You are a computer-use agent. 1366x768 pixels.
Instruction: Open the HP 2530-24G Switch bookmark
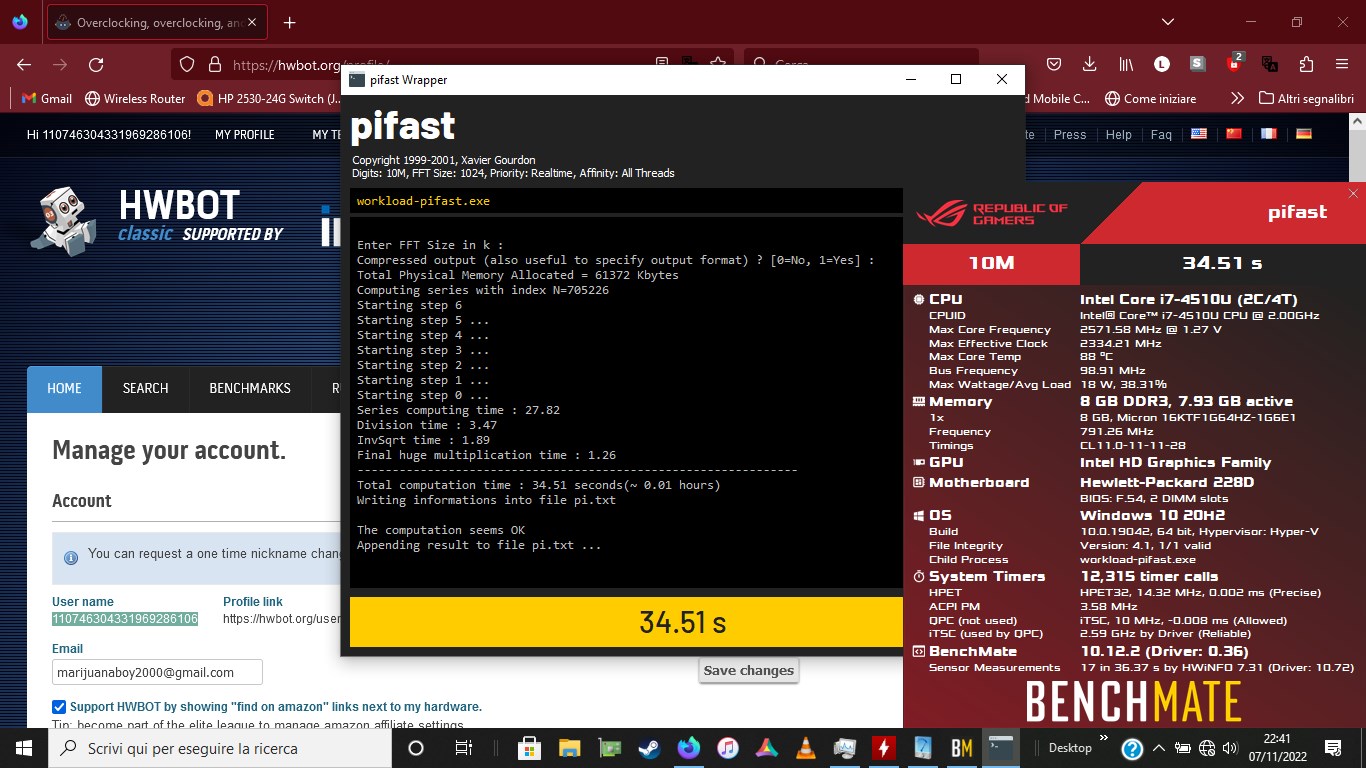coord(268,98)
